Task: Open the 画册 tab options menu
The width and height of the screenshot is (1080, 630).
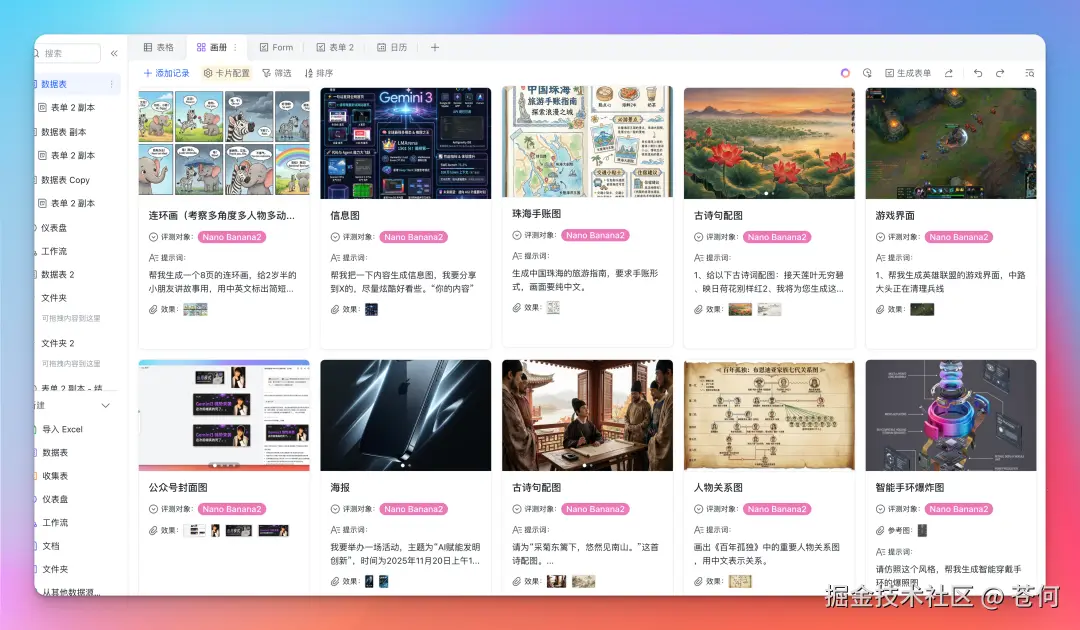Action: coord(235,47)
